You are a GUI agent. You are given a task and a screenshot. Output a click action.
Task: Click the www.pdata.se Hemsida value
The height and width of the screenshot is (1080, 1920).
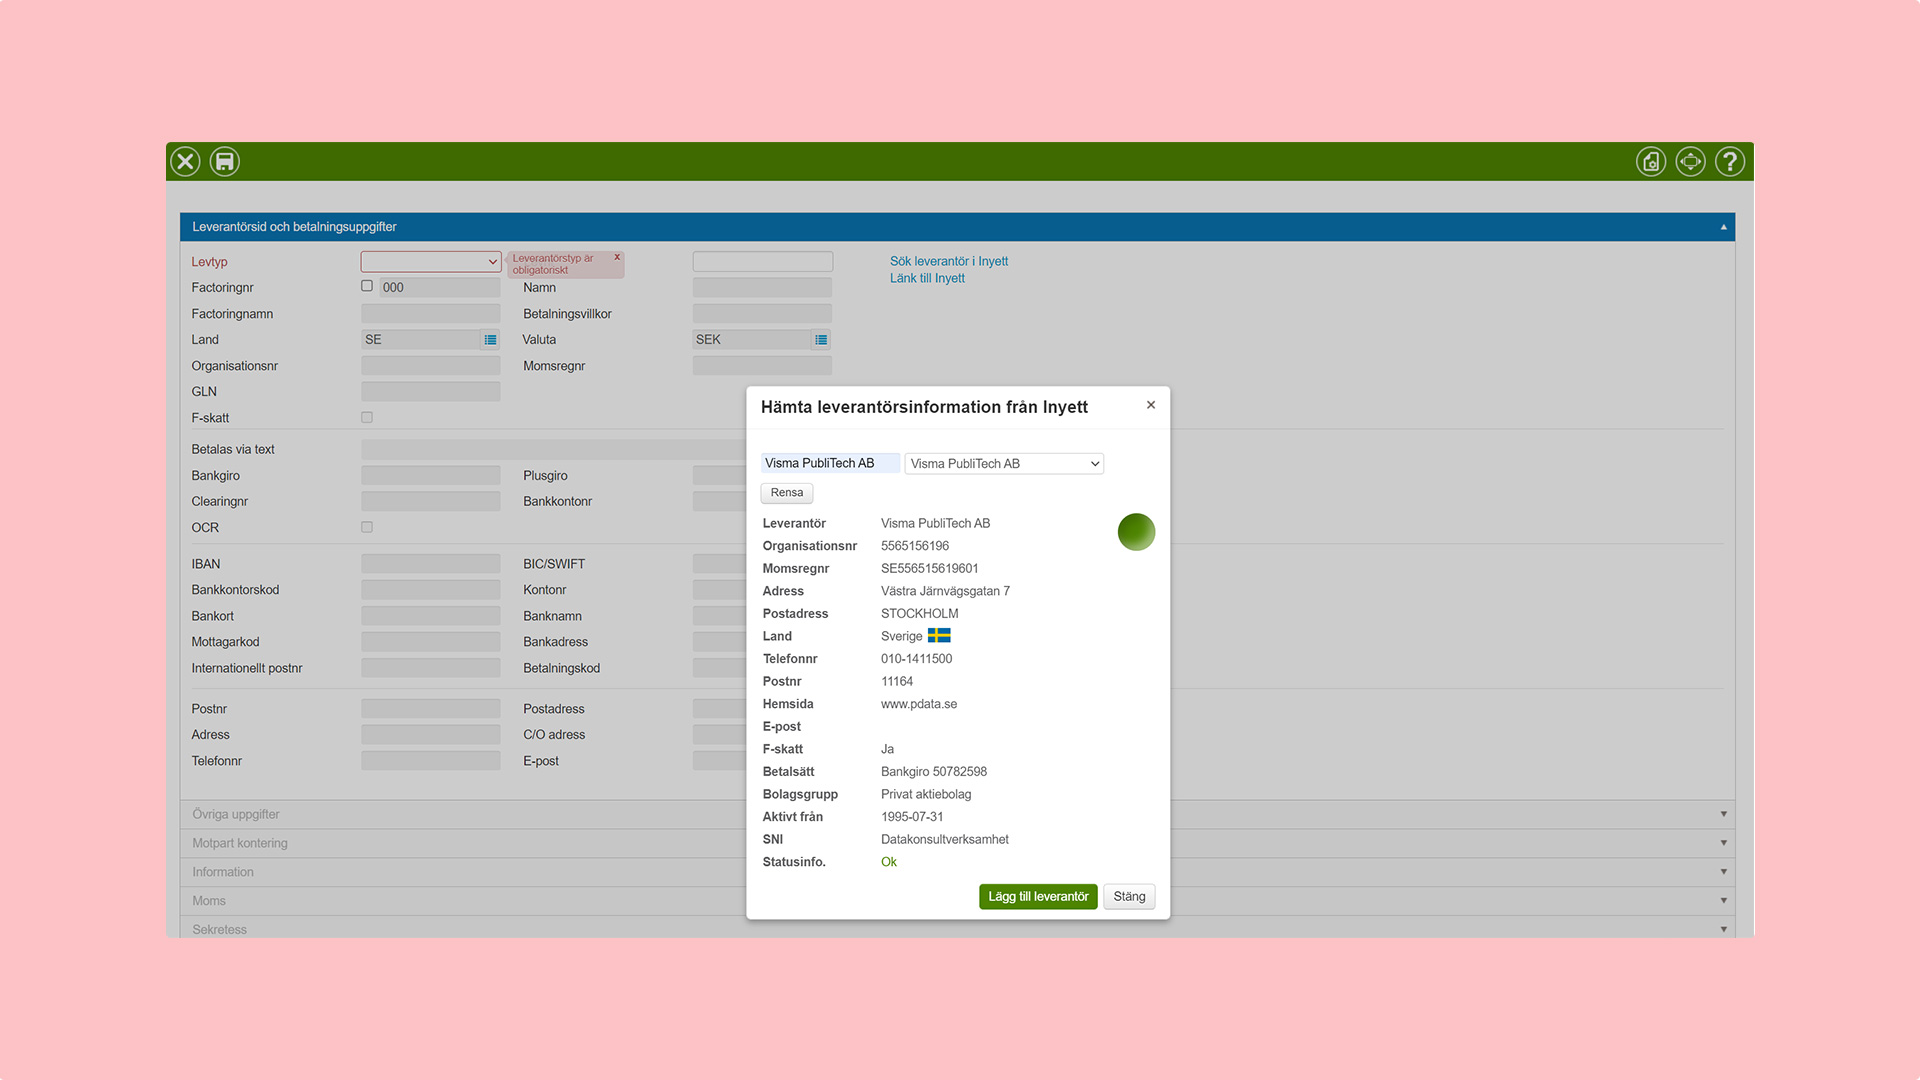(919, 704)
